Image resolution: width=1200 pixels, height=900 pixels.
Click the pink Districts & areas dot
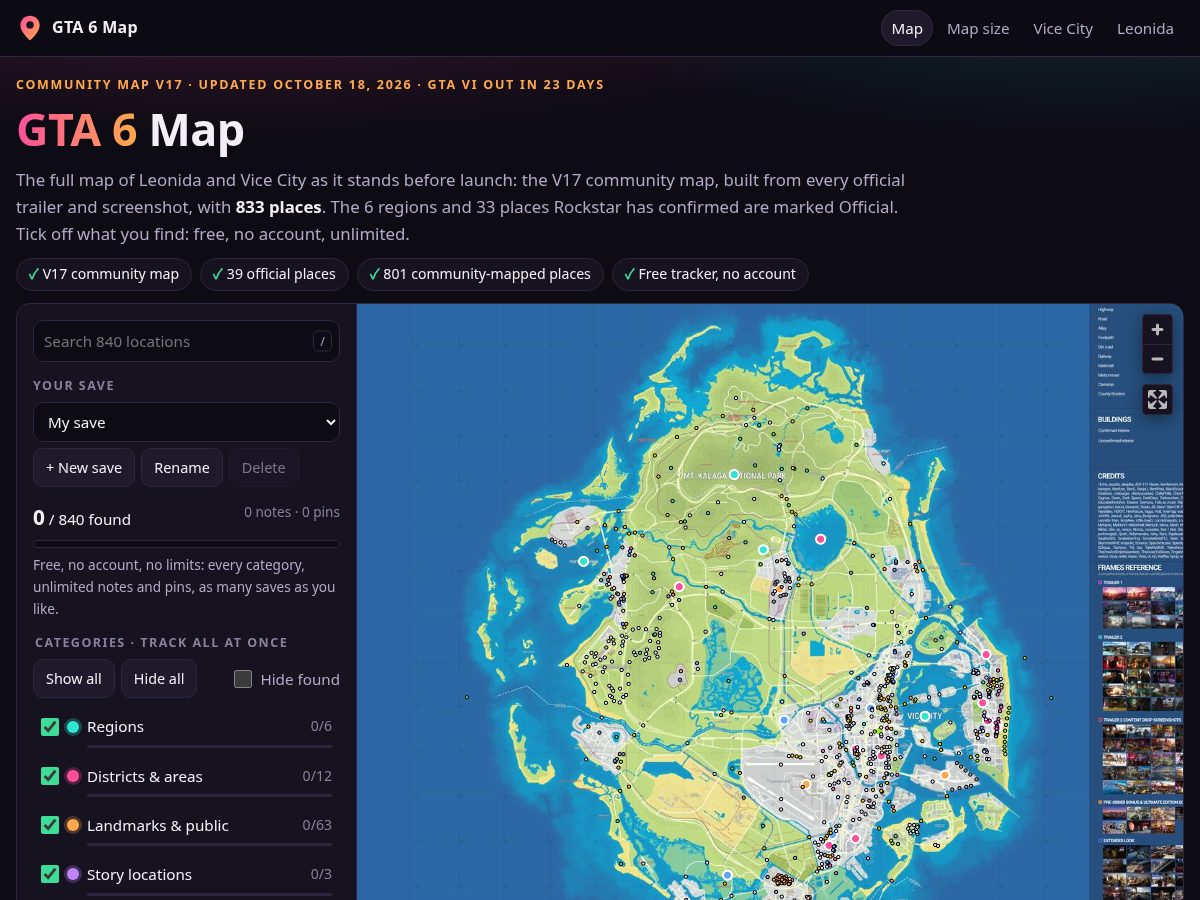pyautogui.click(x=72, y=776)
